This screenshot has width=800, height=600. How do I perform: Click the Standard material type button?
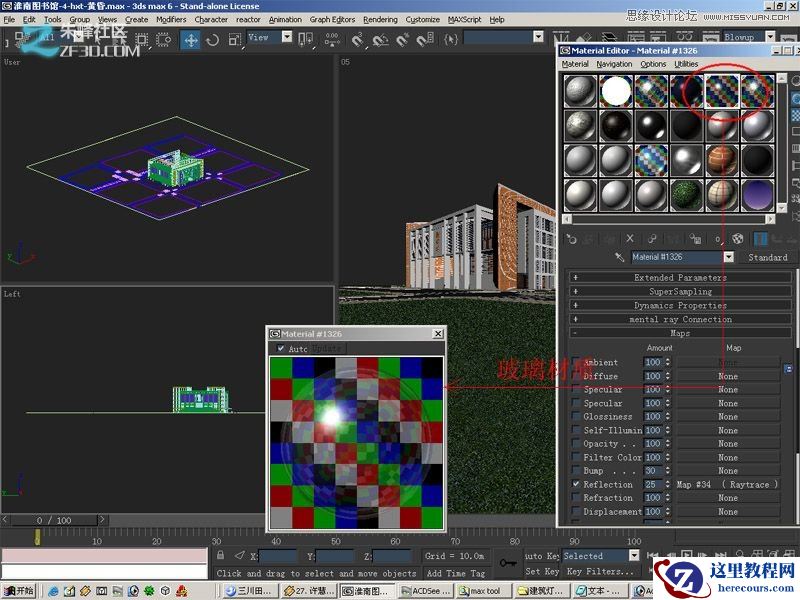767,257
